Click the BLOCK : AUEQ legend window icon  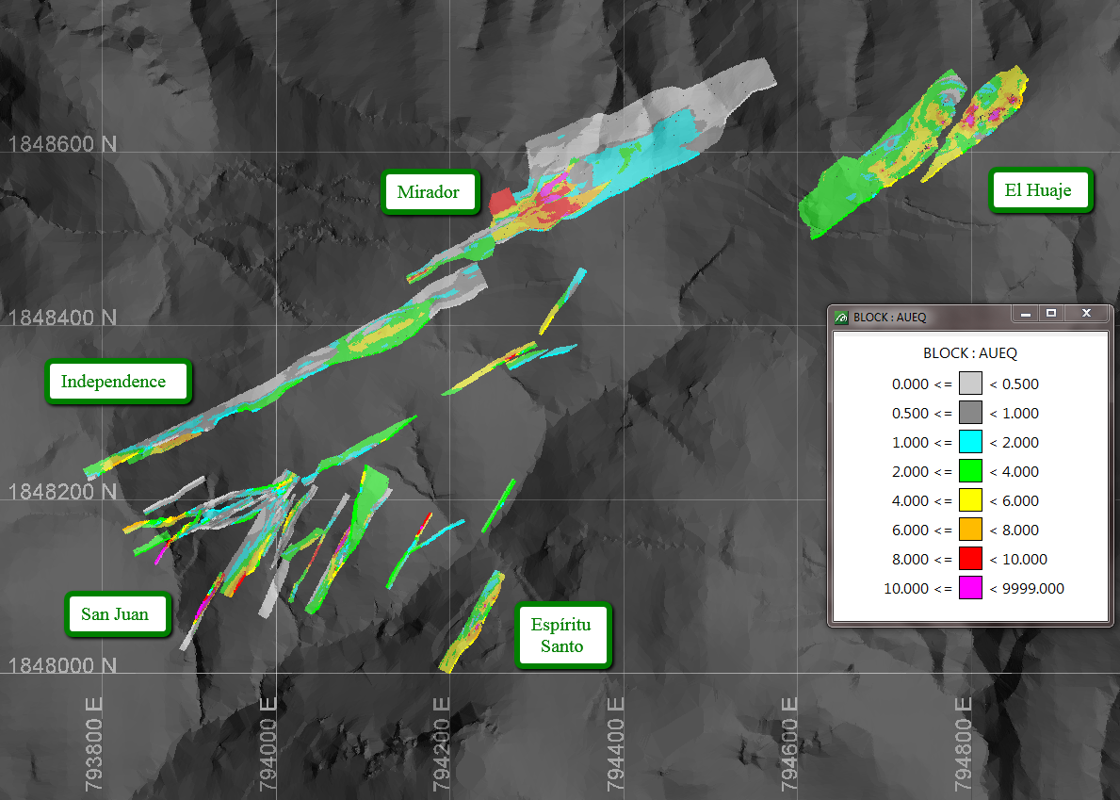842,317
